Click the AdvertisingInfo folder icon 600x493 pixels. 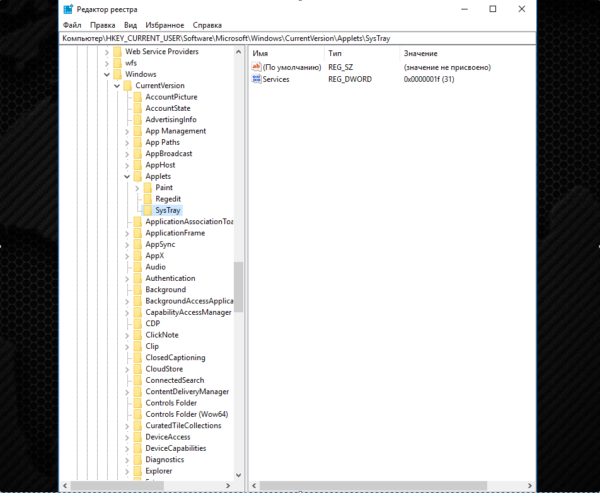(x=137, y=119)
